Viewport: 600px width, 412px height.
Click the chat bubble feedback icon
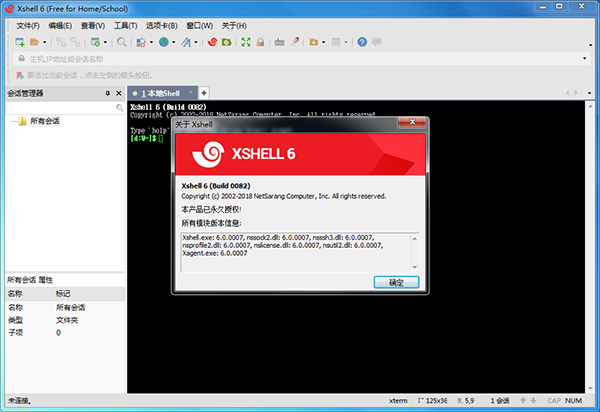(x=377, y=42)
